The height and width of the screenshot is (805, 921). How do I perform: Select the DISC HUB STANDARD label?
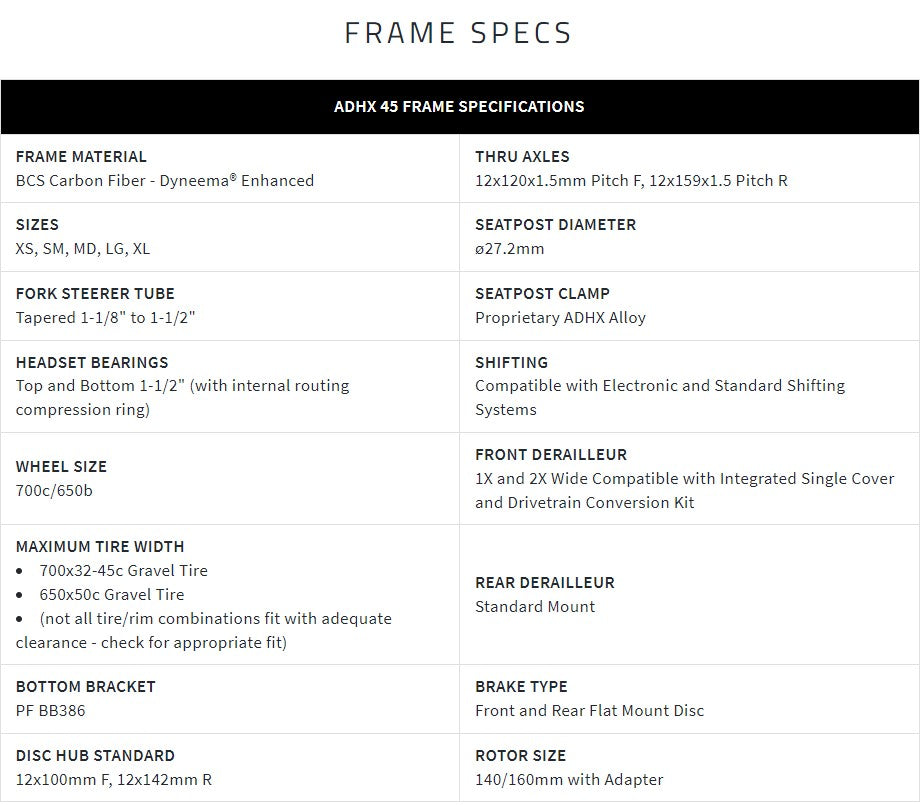tap(95, 756)
